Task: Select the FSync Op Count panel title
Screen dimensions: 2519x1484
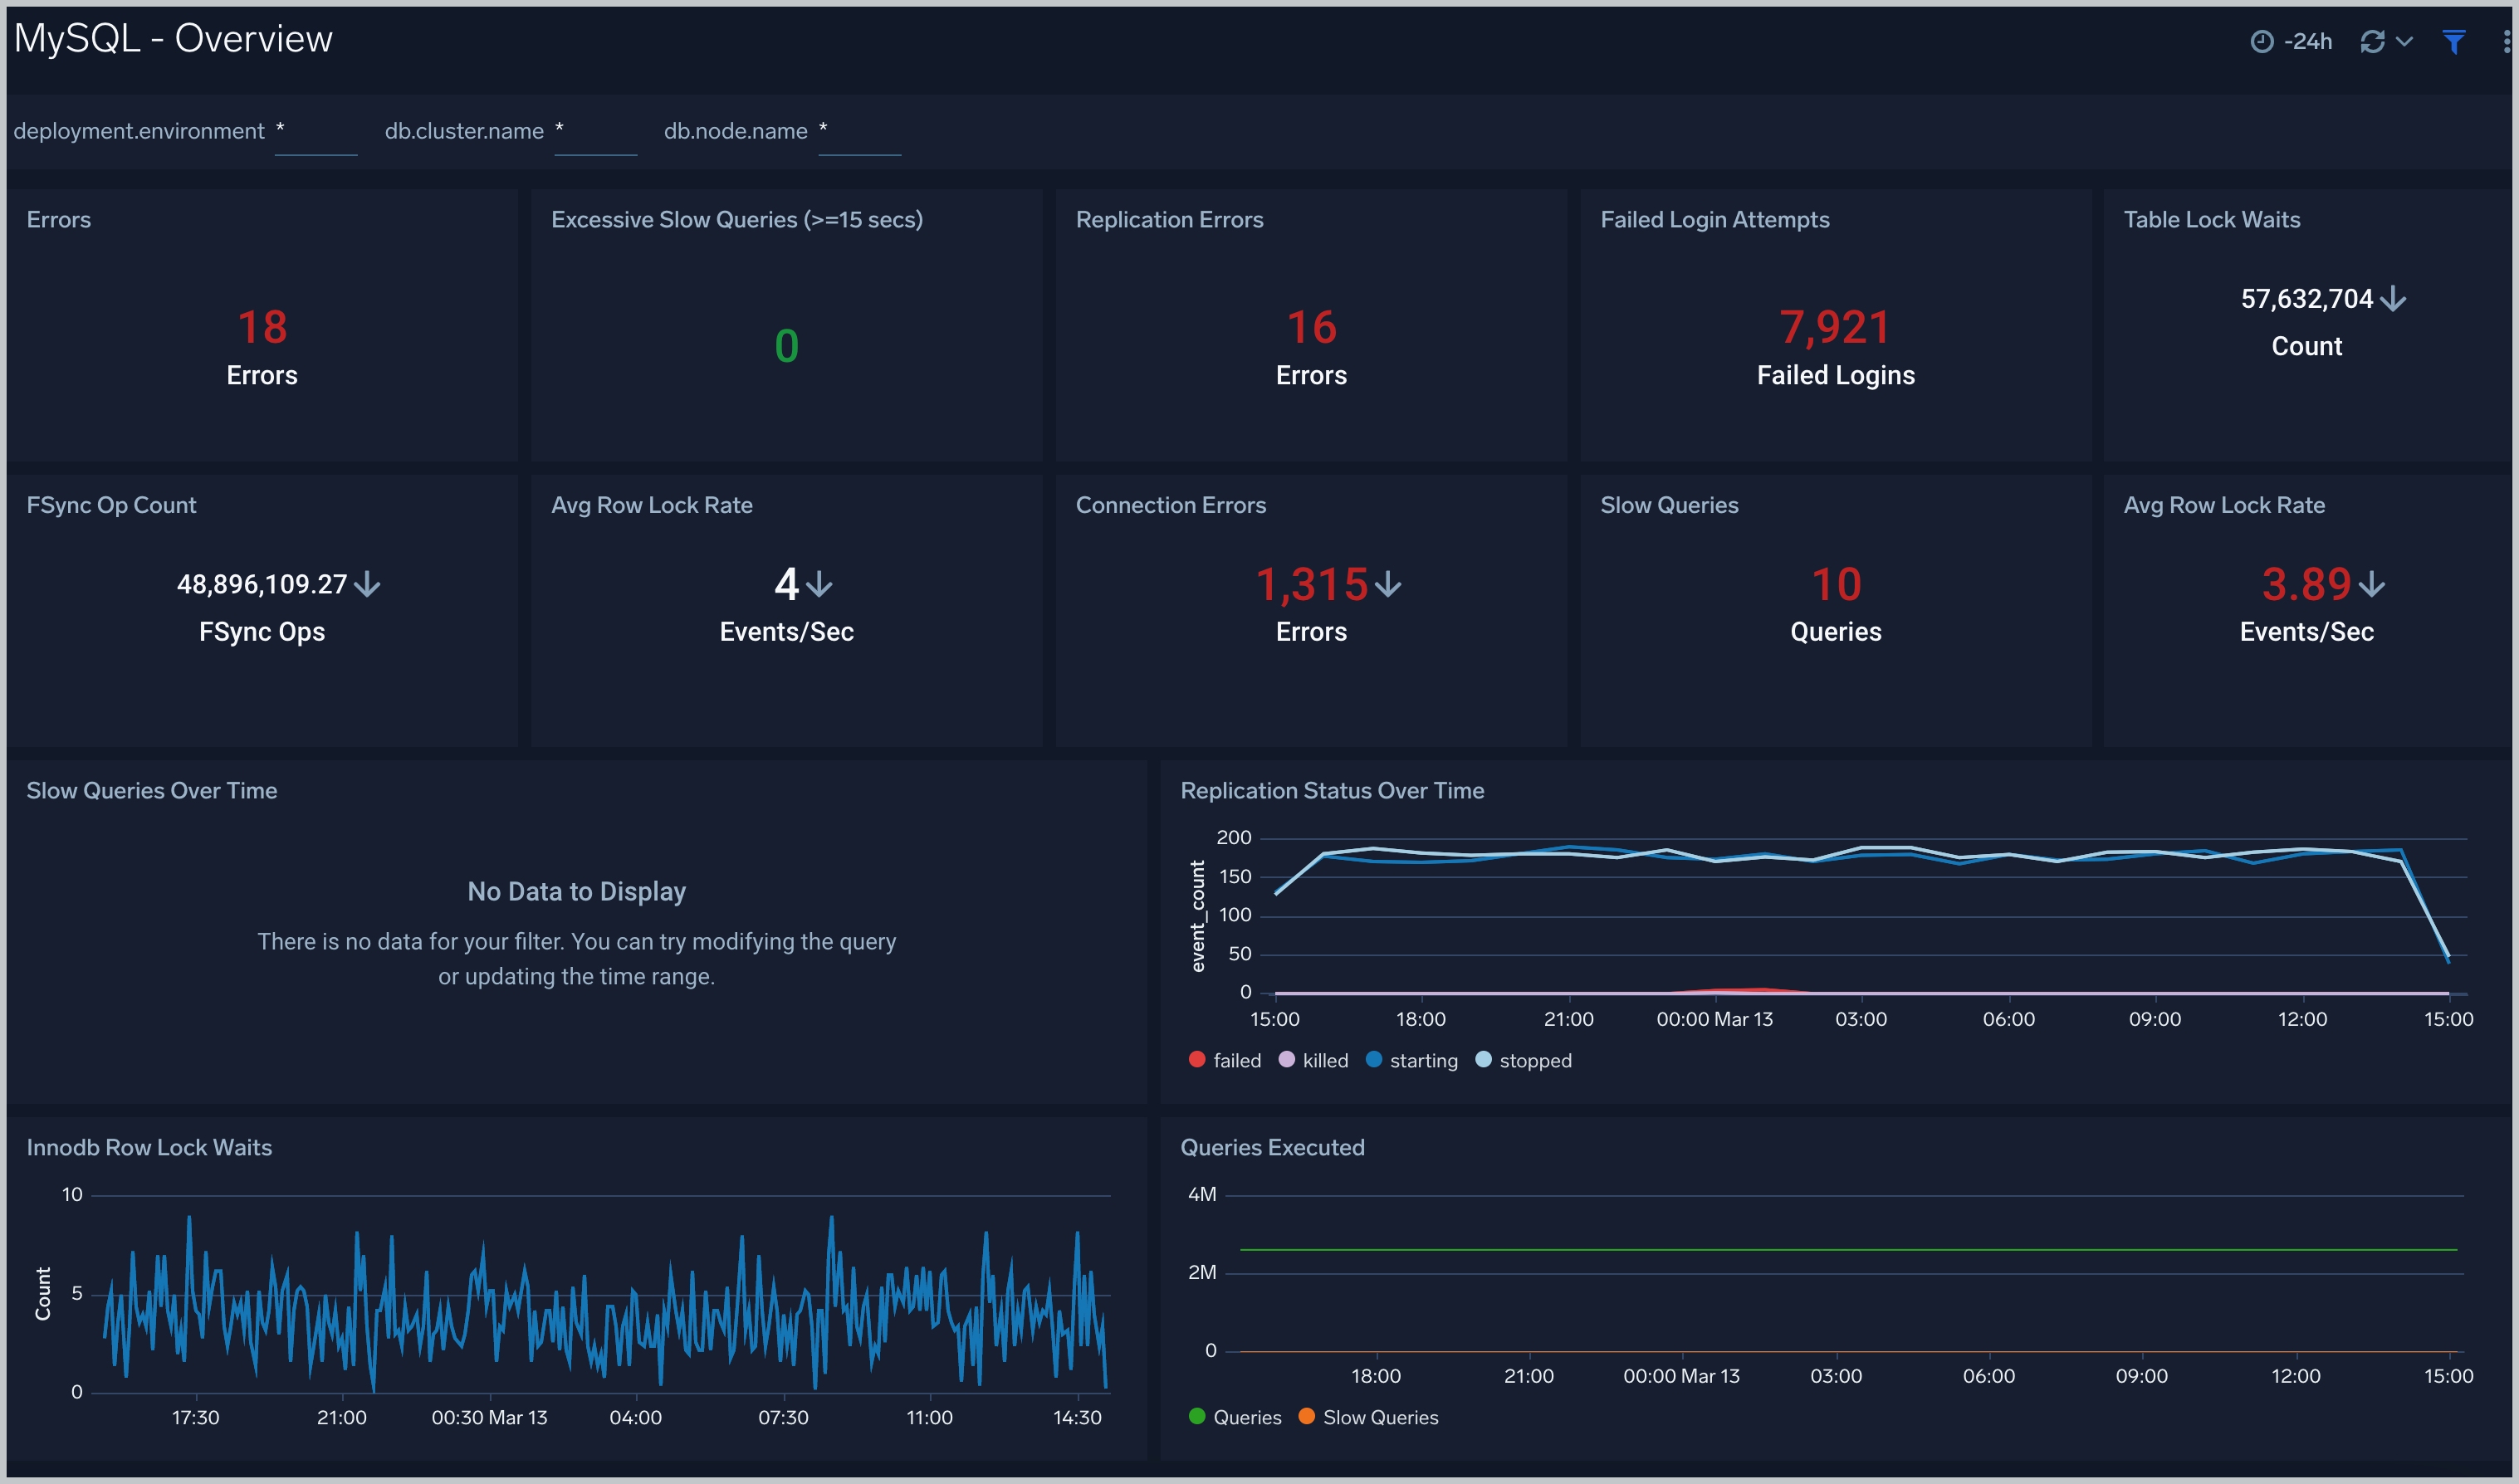Action: tap(112, 505)
